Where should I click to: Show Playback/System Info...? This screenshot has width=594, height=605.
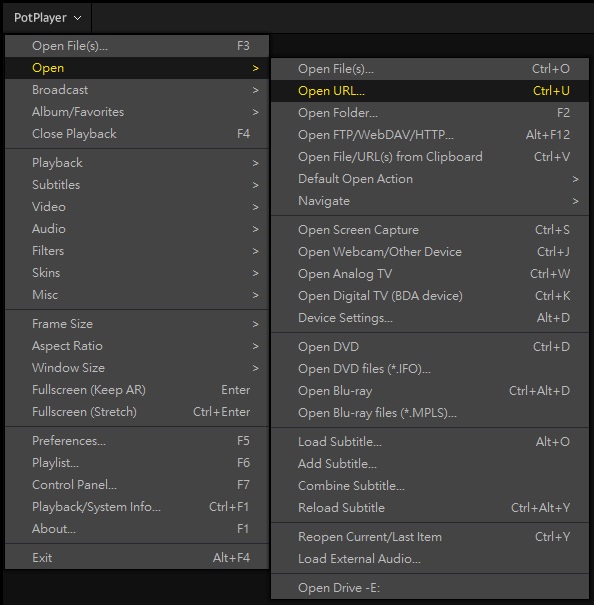[x=137, y=507]
